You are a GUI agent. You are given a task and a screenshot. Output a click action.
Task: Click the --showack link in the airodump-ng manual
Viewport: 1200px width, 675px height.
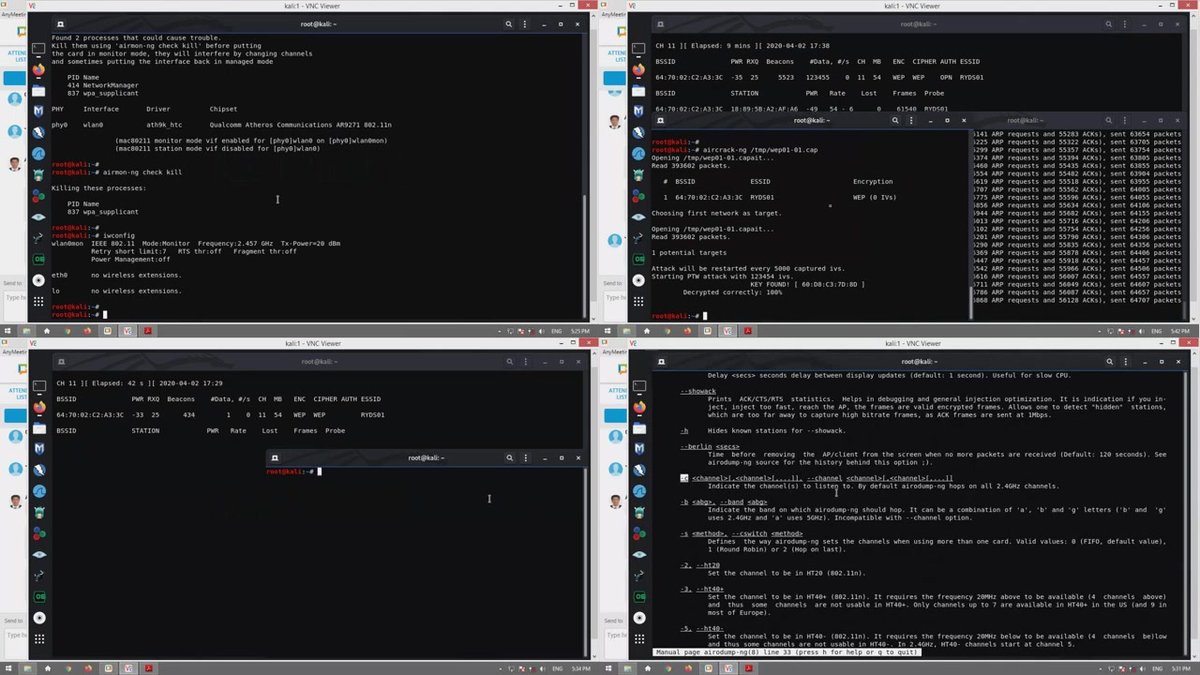click(697, 391)
